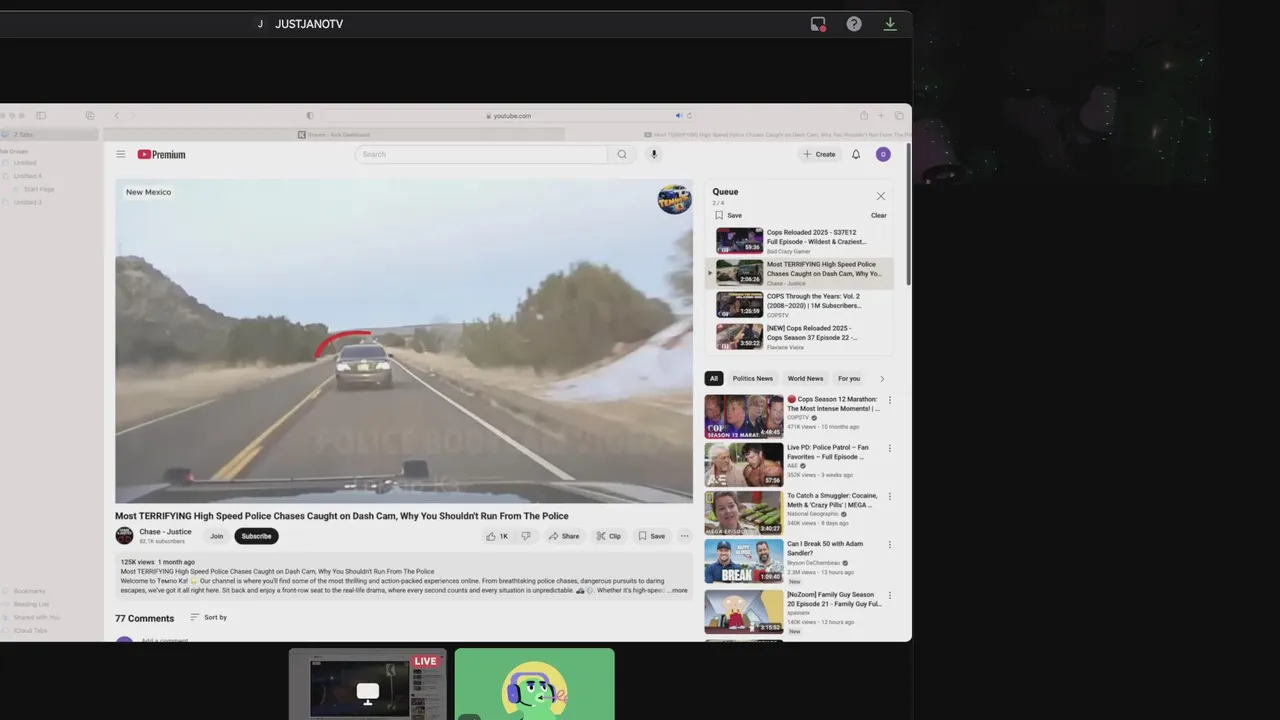1280x720 pixels.
Task: Open the purple account avatar menu
Action: click(x=883, y=154)
